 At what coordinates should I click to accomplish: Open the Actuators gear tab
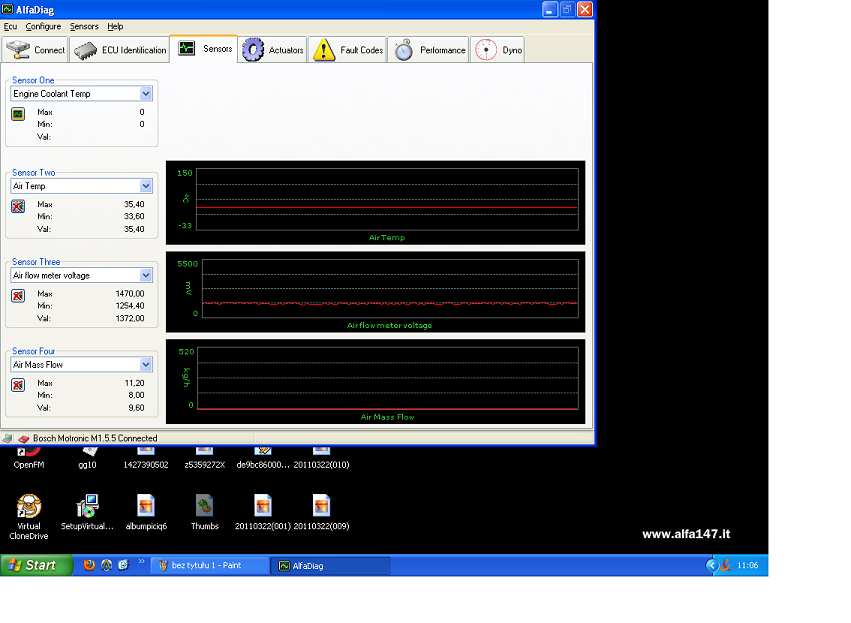[274, 50]
